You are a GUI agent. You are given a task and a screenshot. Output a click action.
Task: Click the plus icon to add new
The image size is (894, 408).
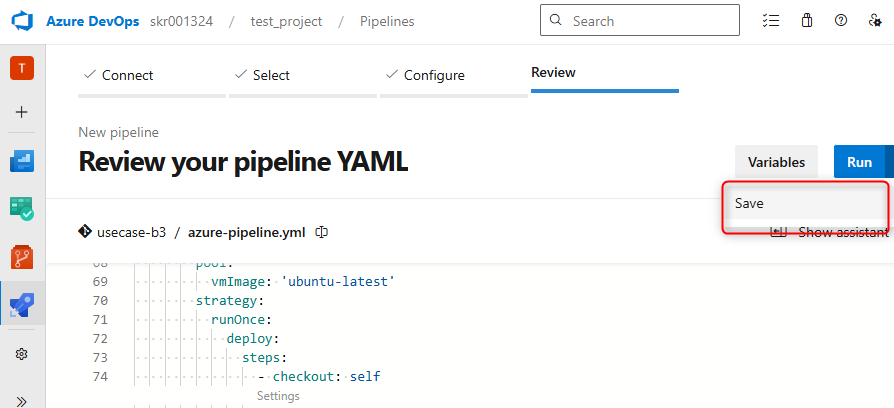[22, 112]
